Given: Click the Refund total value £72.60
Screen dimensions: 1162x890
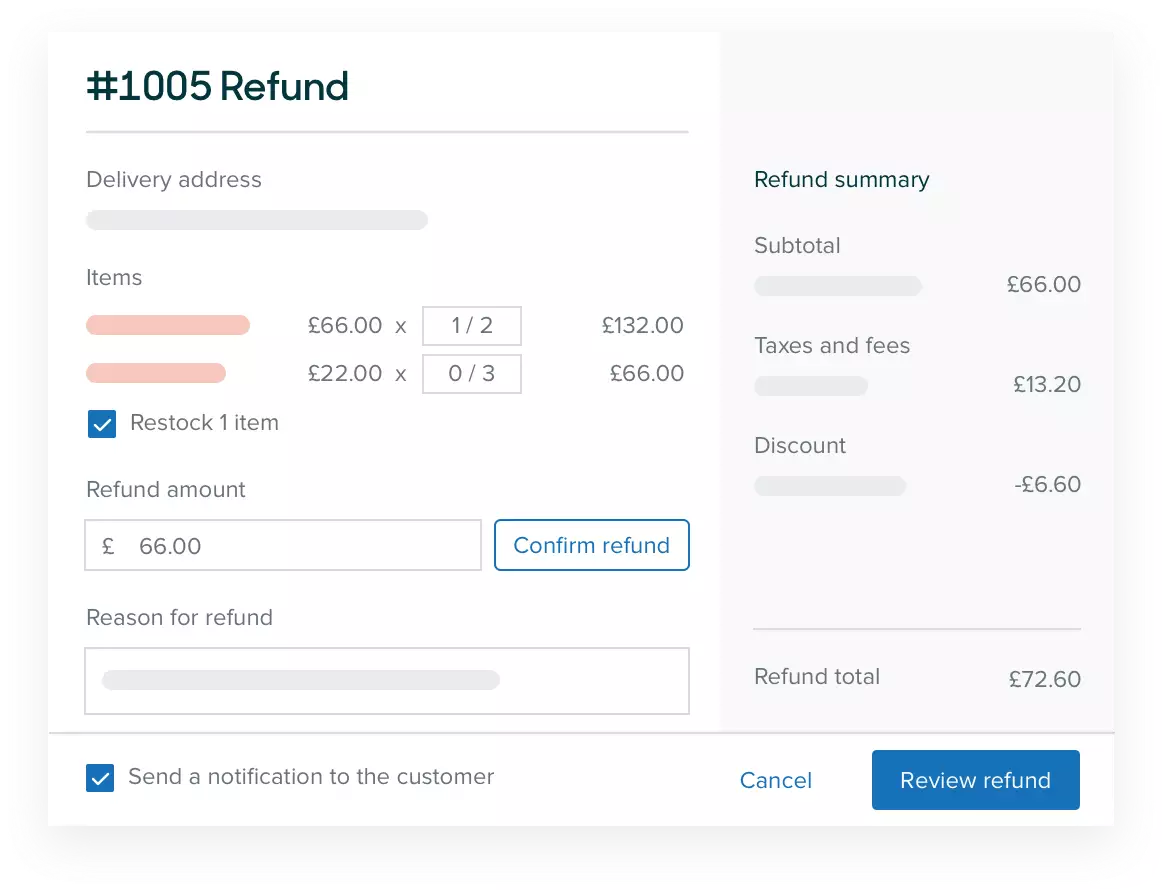Looking at the screenshot, I should pyautogui.click(x=1045, y=679).
